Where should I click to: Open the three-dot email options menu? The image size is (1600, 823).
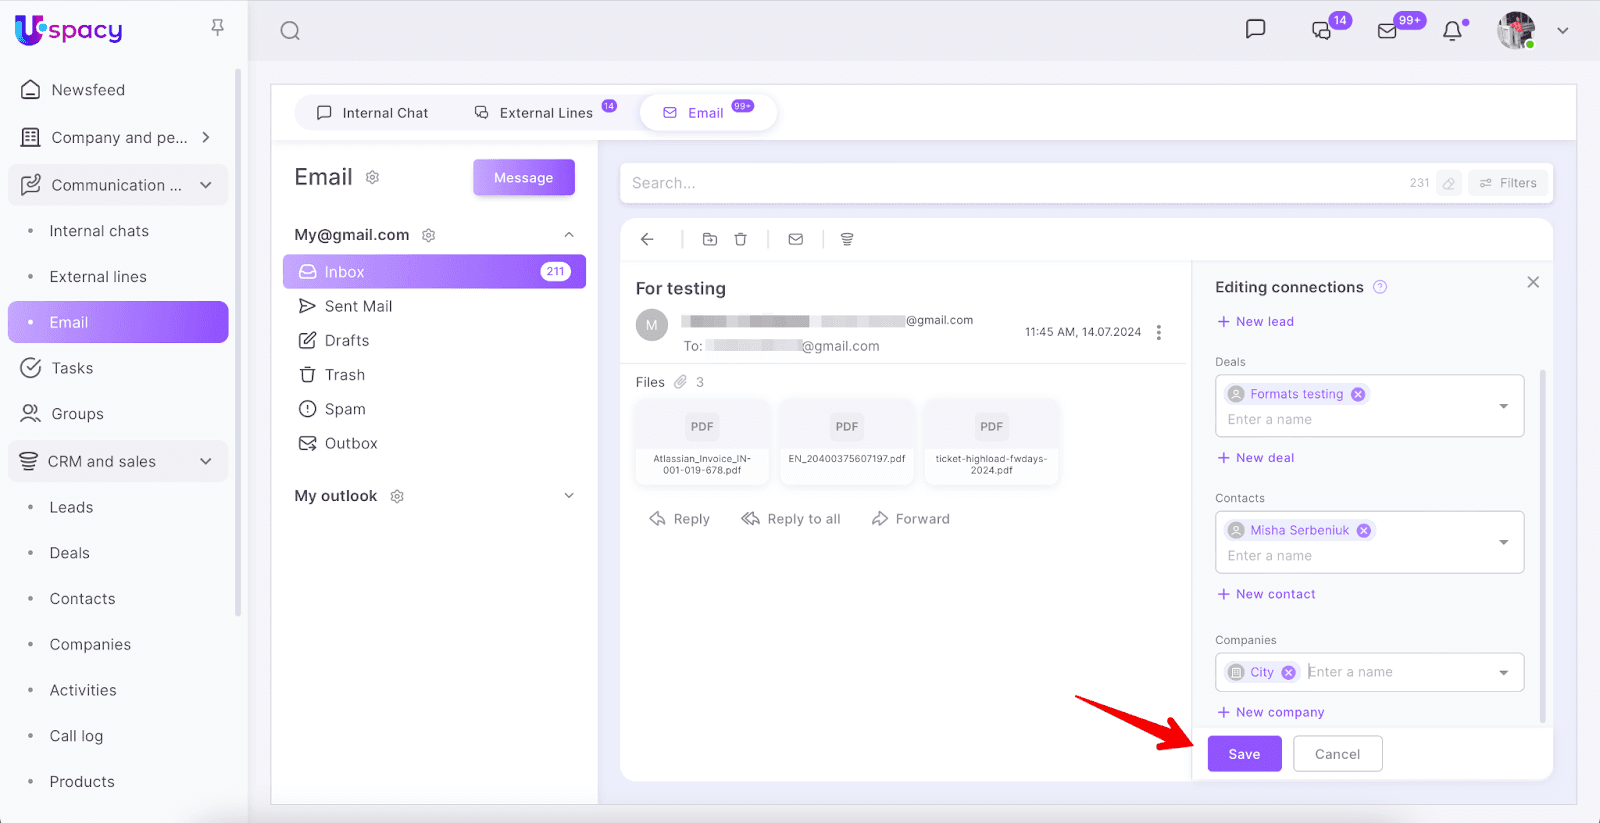pos(1159,332)
